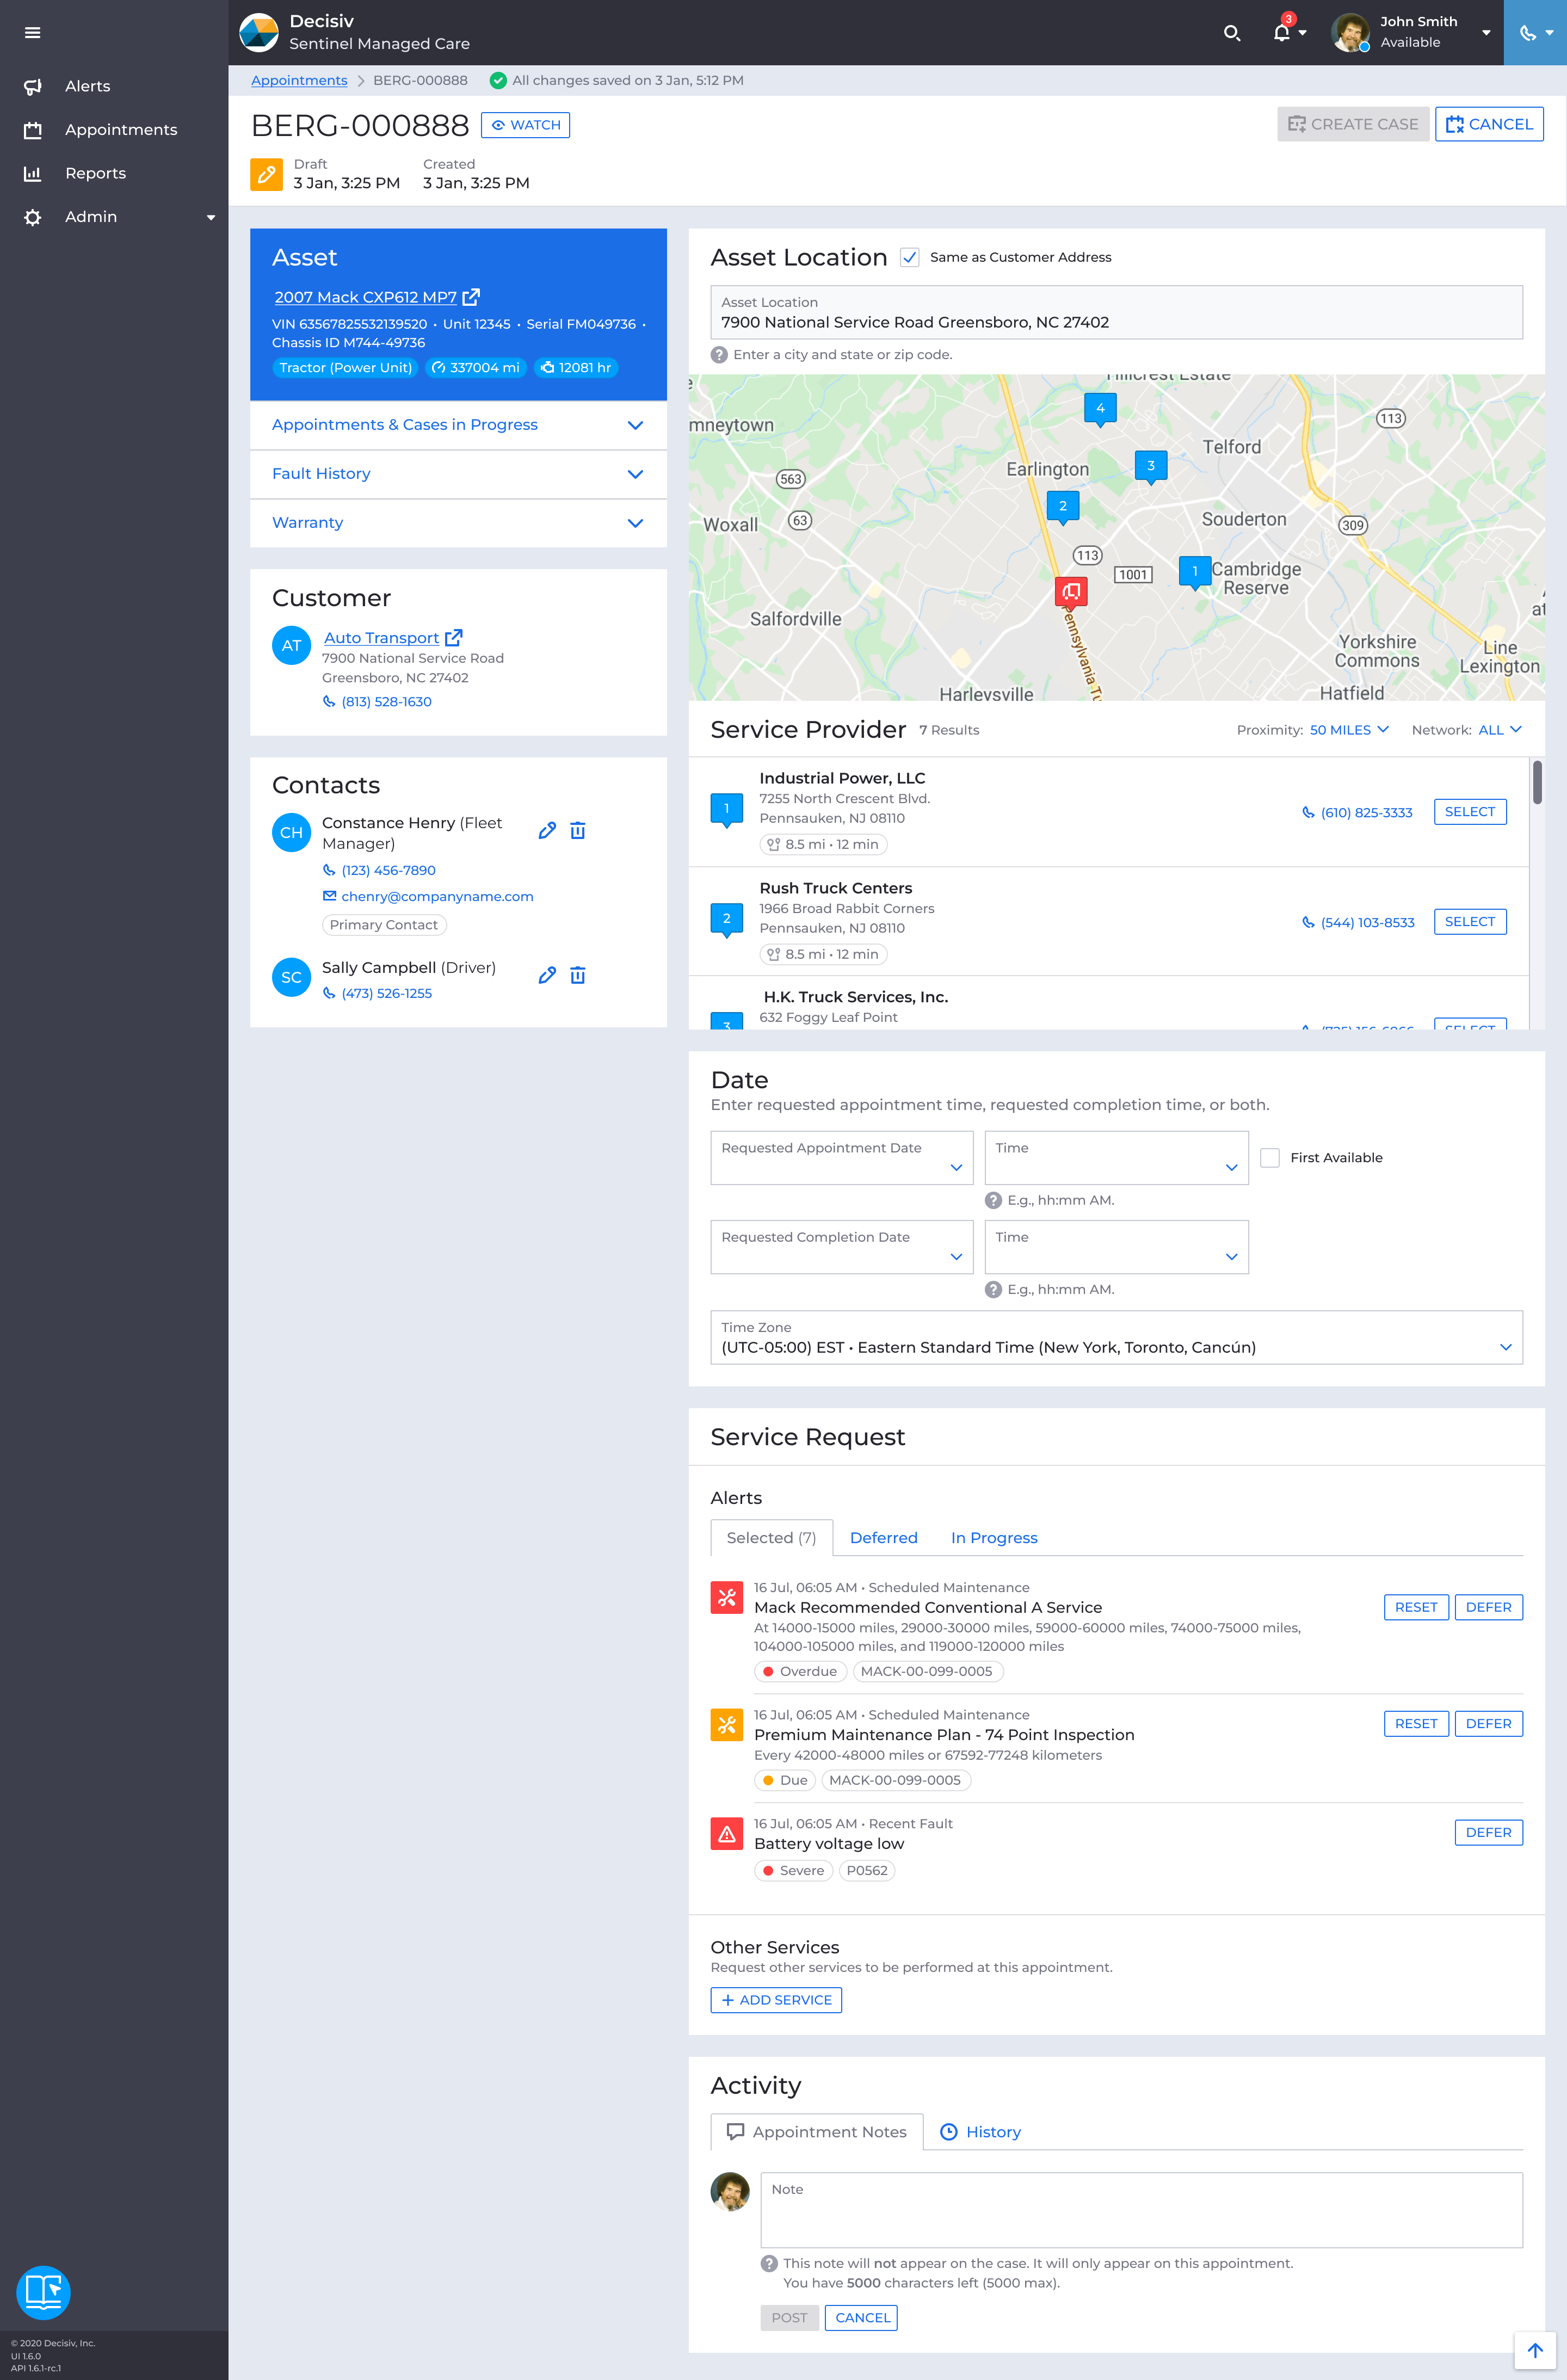Expand the Fault History section
This screenshot has height=2380, width=1567.
coord(458,475)
